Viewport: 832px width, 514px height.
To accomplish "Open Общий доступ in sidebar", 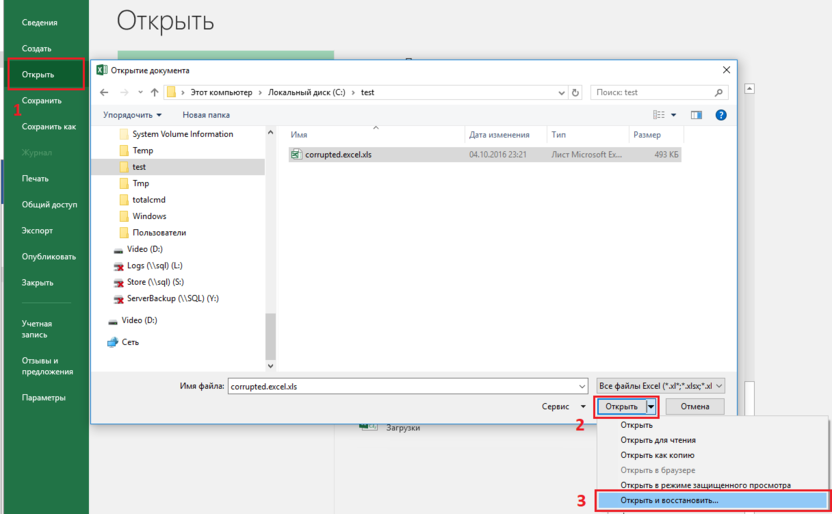I will [49, 204].
